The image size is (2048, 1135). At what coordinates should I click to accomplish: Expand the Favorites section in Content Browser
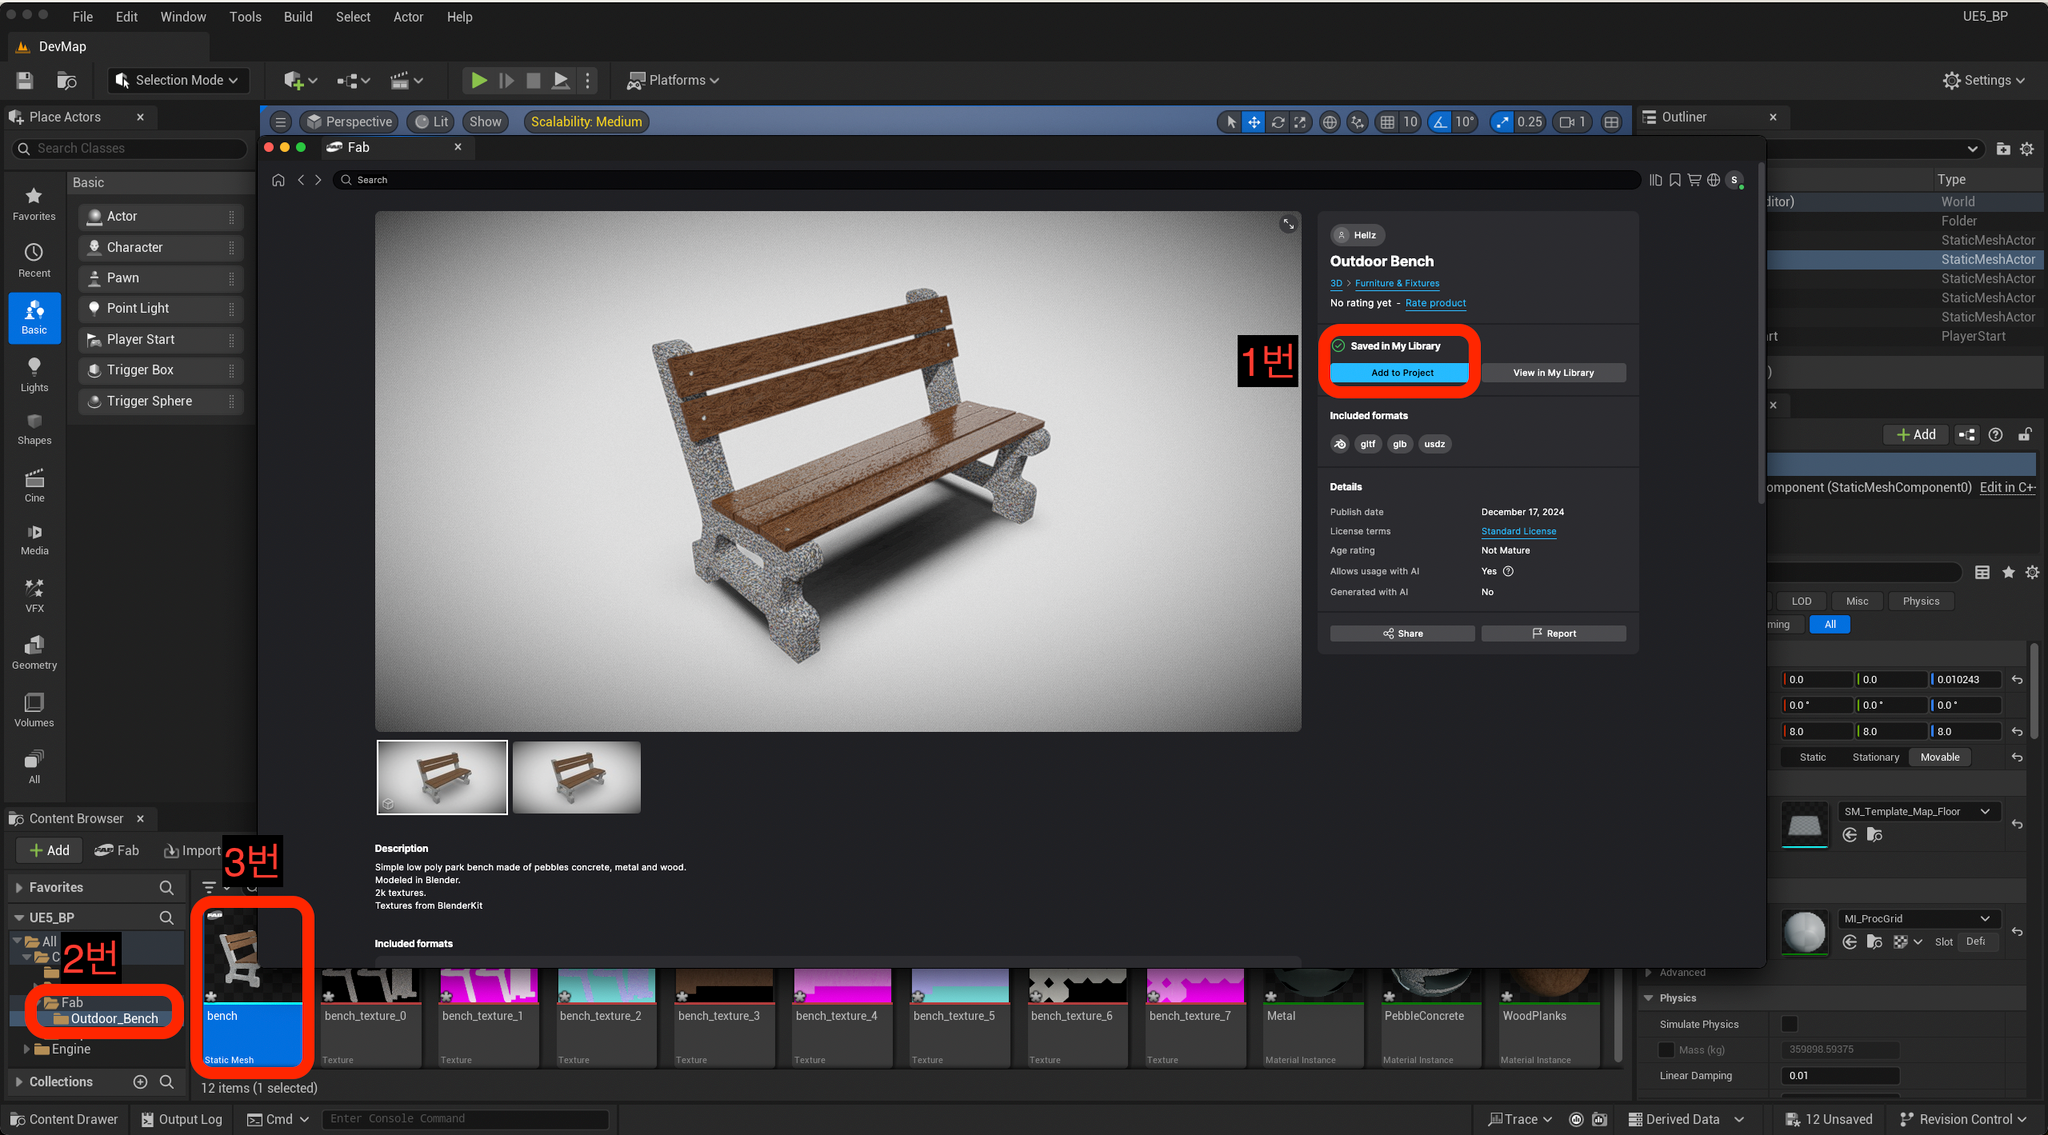point(19,888)
